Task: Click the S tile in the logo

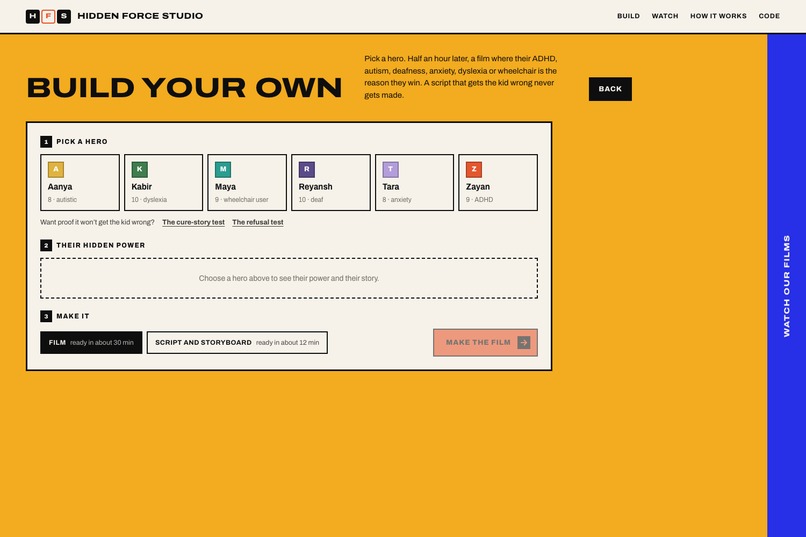Action: point(64,16)
